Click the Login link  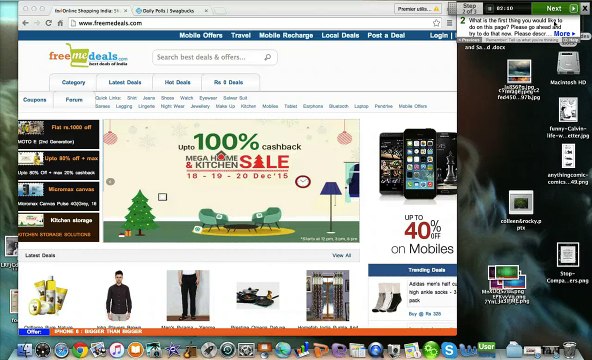tap(439, 35)
